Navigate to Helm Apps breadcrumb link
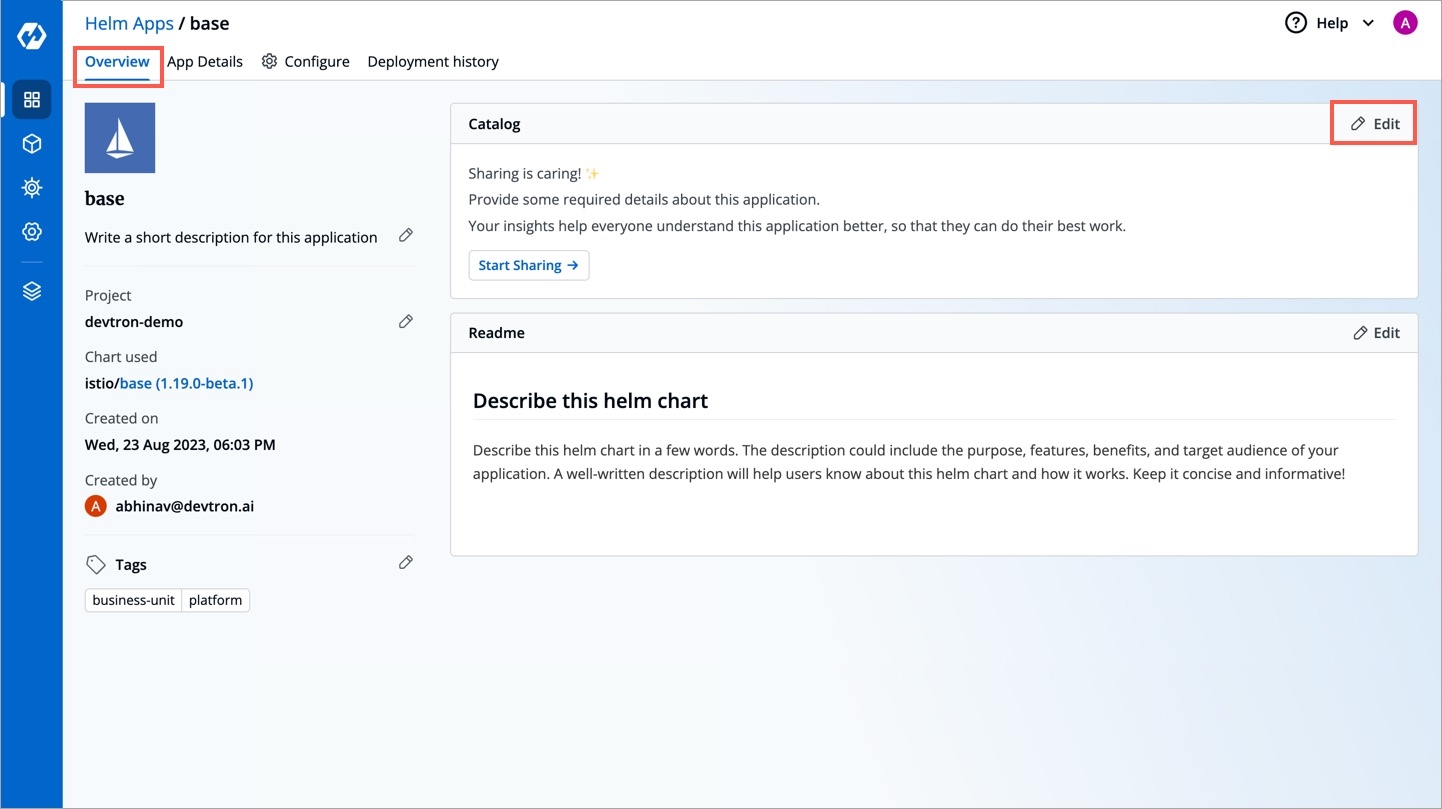The image size is (1442, 809). 129,23
